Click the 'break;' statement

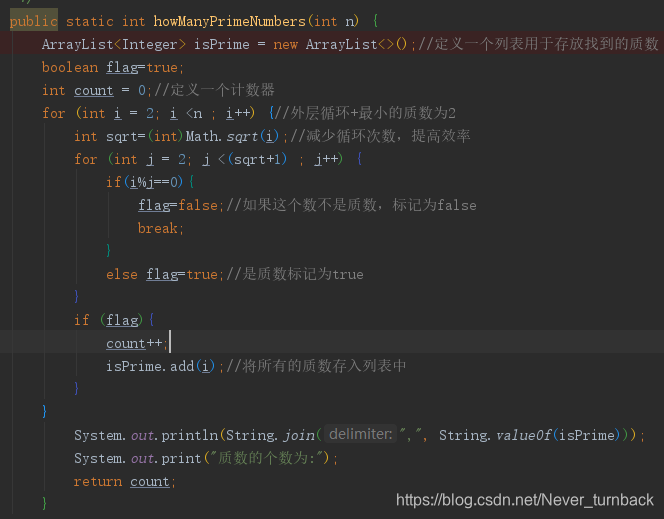tap(160, 228)
